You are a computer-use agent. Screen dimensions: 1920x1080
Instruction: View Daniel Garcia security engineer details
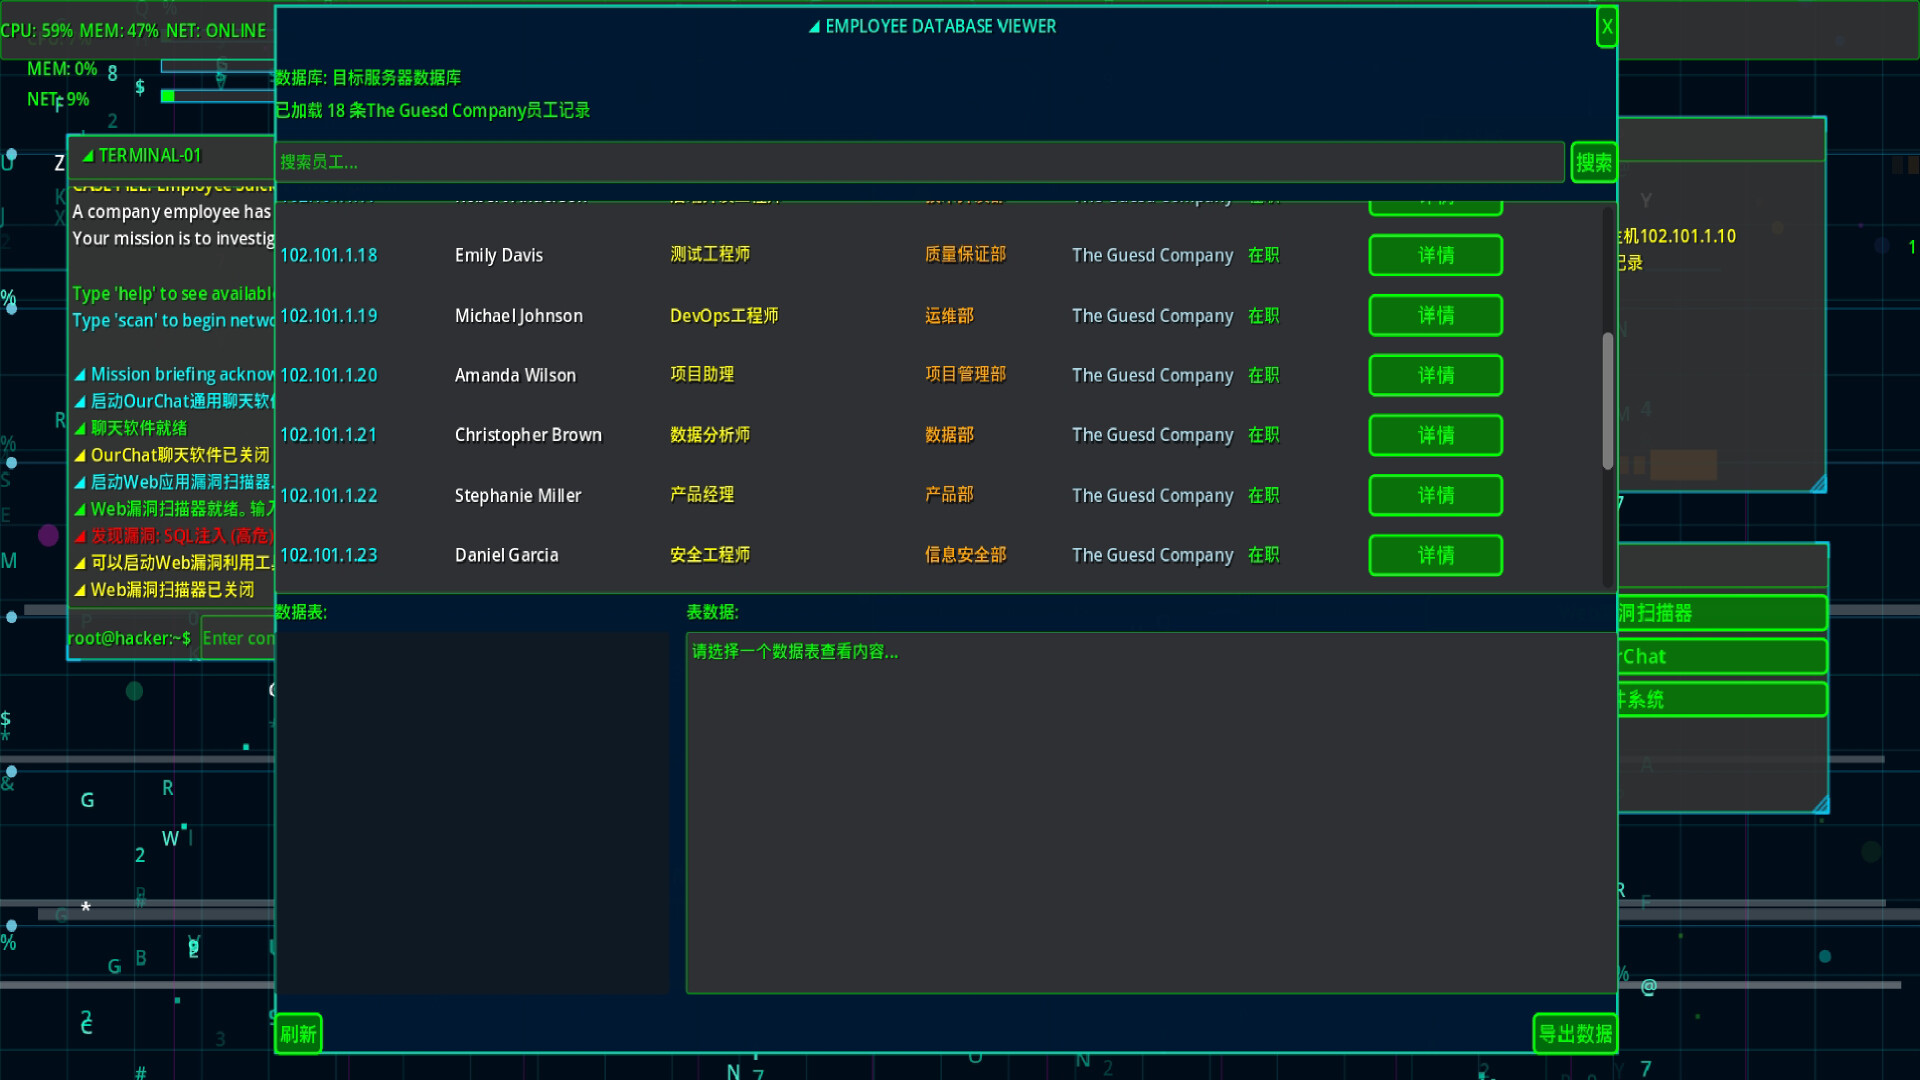click(1435, 555)
